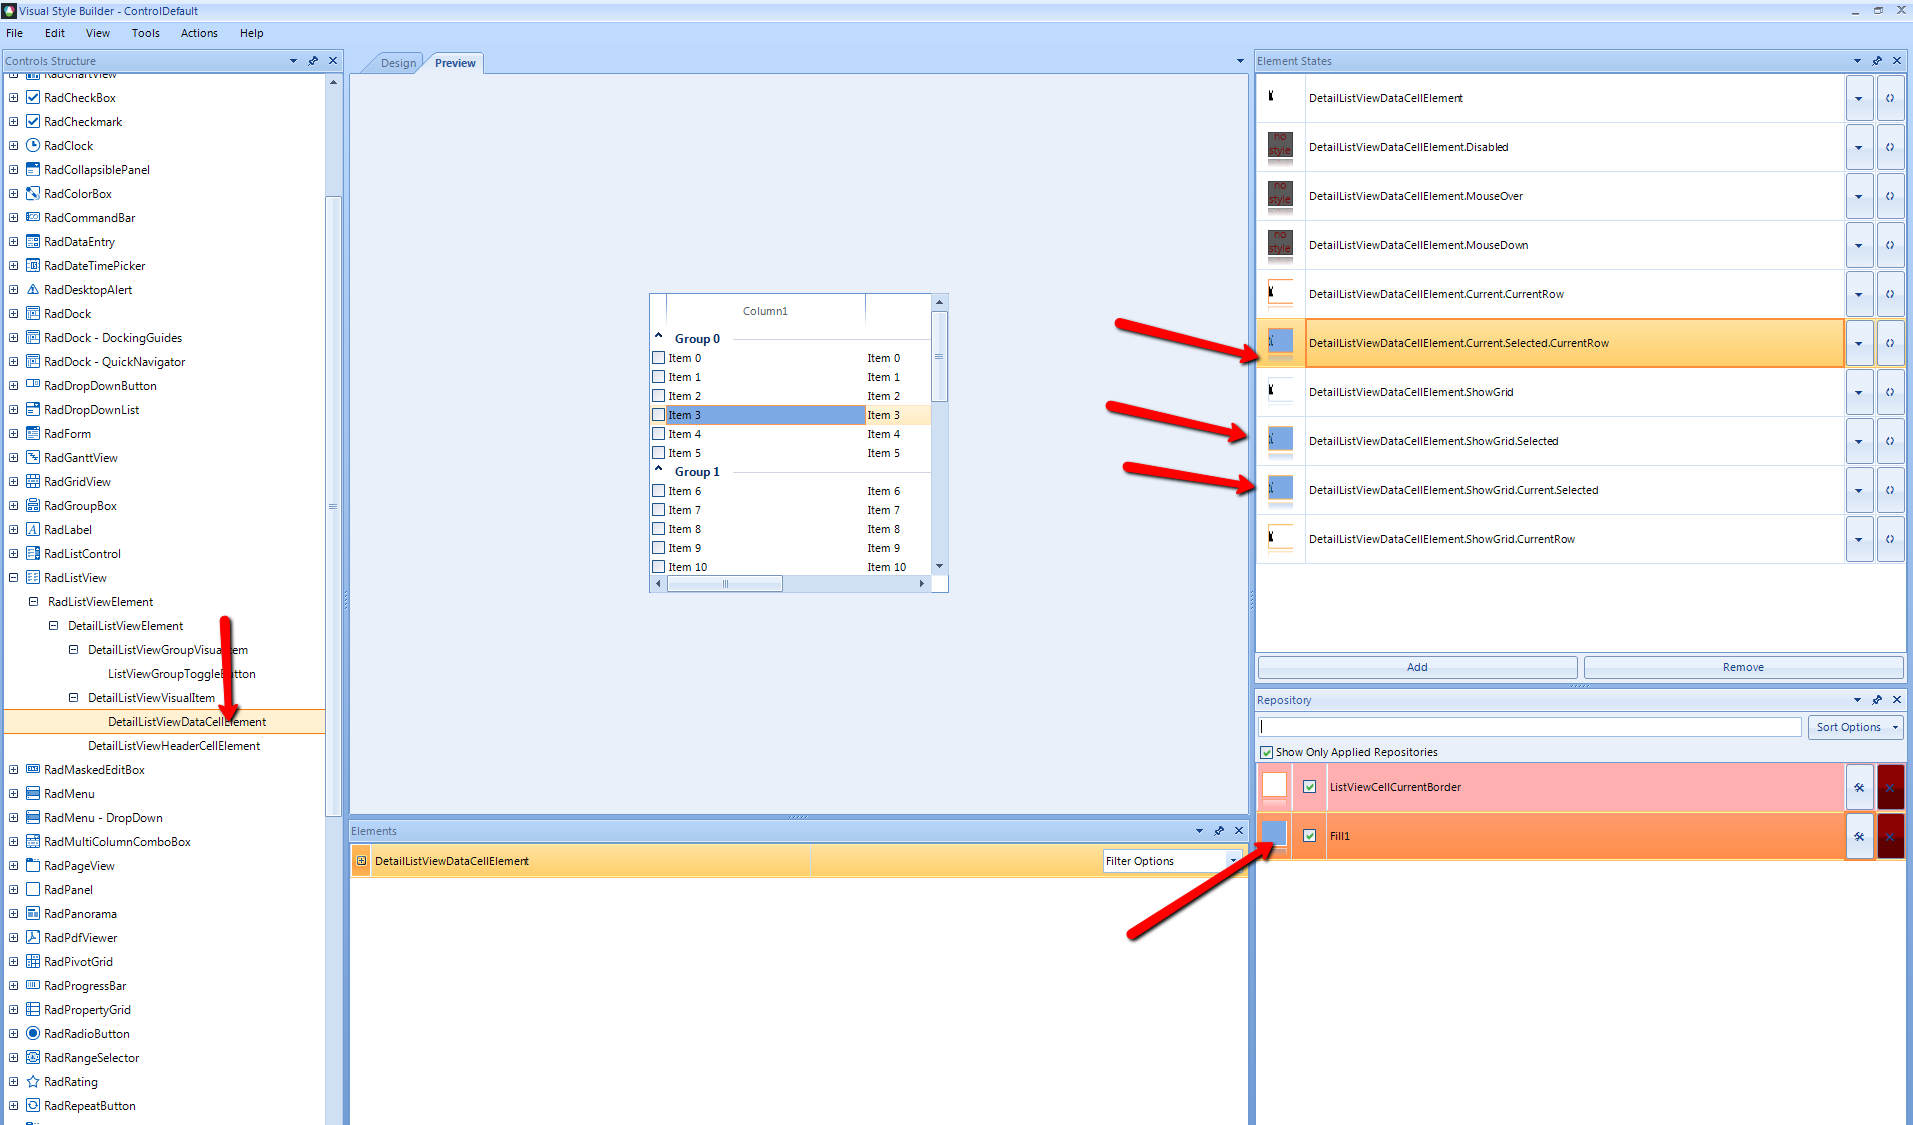The height and width of the screenshot is (1125, 1913).
Task: Click the preview list horizontal scrollbar thumb
Action: (x=725, y=583)
